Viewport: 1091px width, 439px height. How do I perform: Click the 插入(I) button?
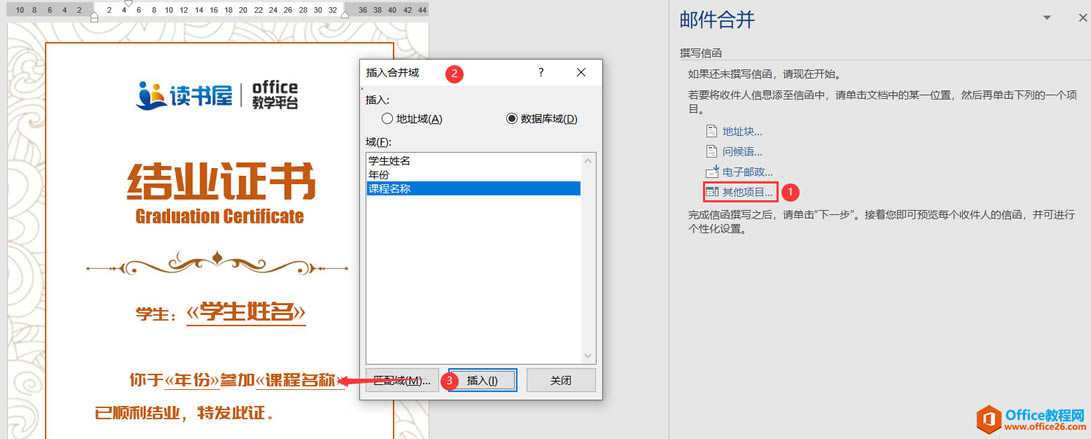482,381
